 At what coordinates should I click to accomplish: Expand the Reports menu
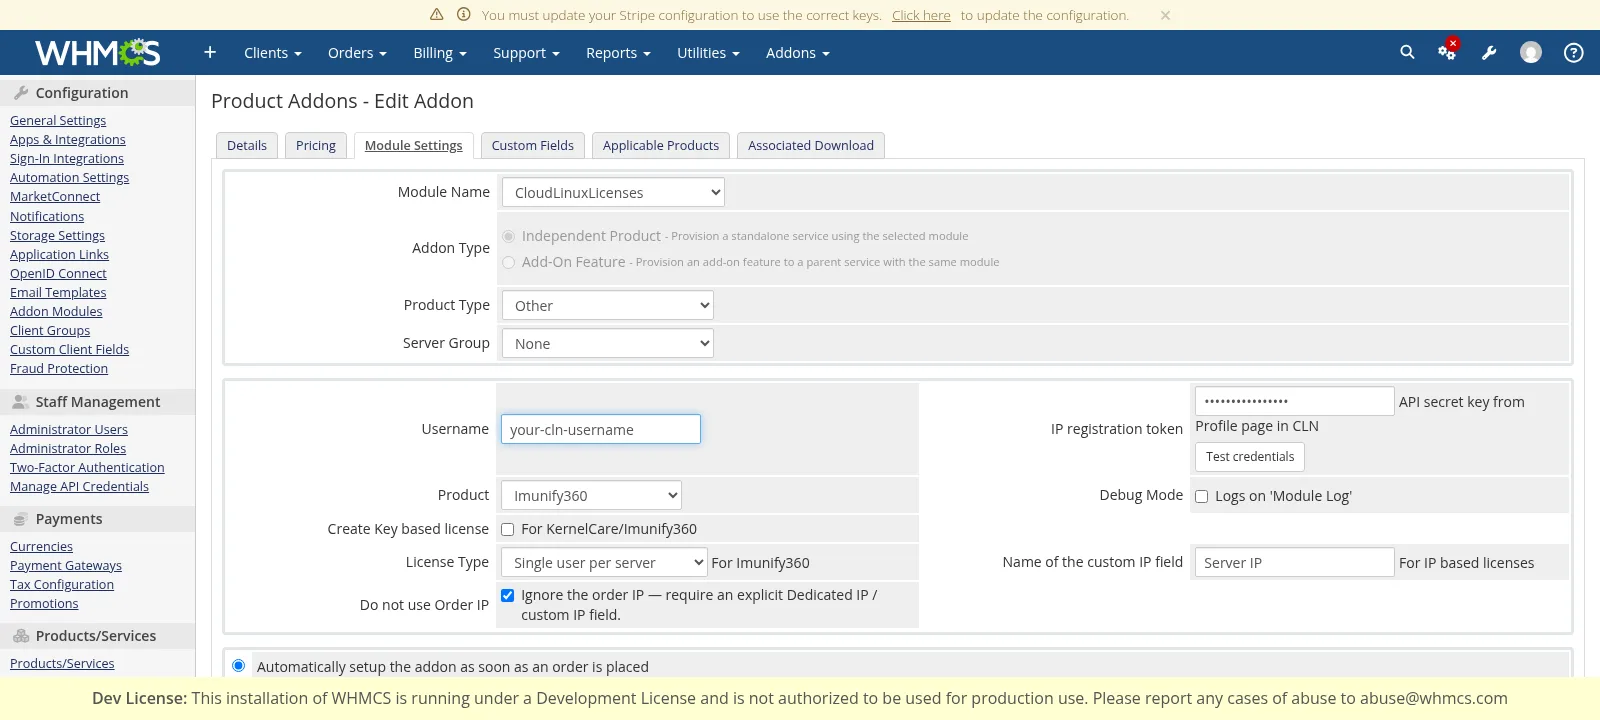618,53
